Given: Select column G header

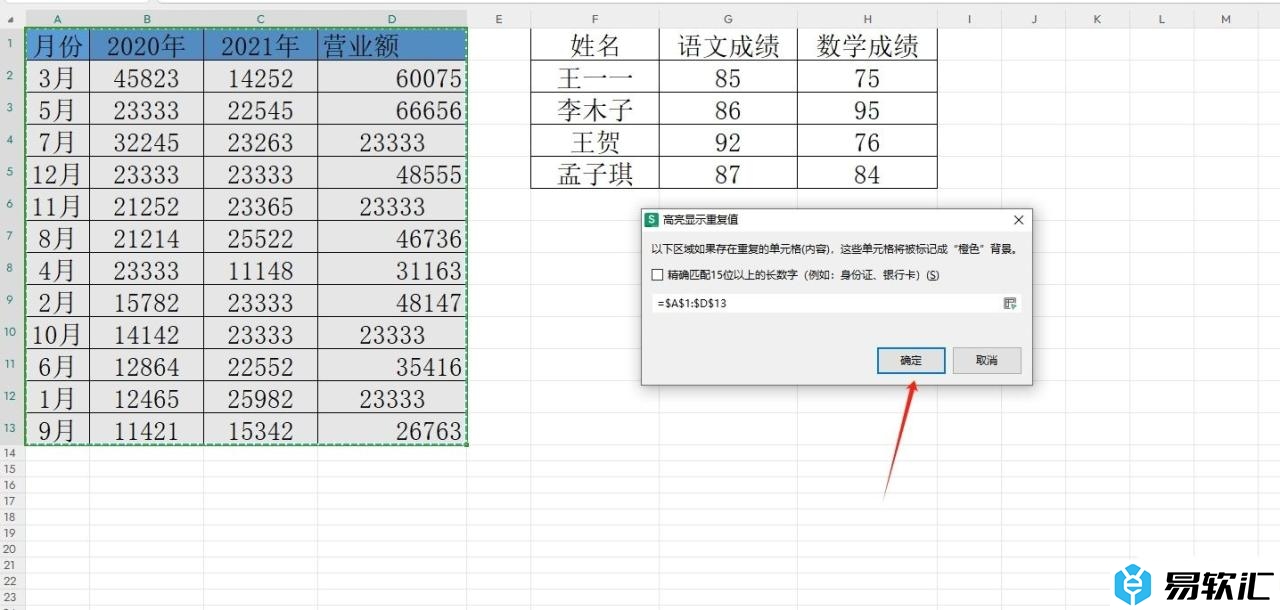Looking at the screenshot, I should click(x=728, y=20).
